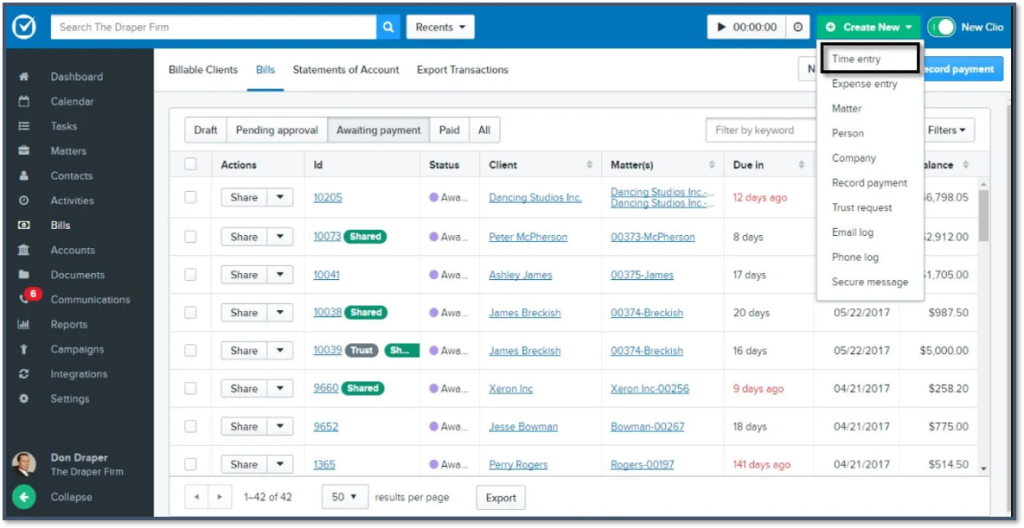
Task: Select Expense entry from the menu
Action: 865,84
